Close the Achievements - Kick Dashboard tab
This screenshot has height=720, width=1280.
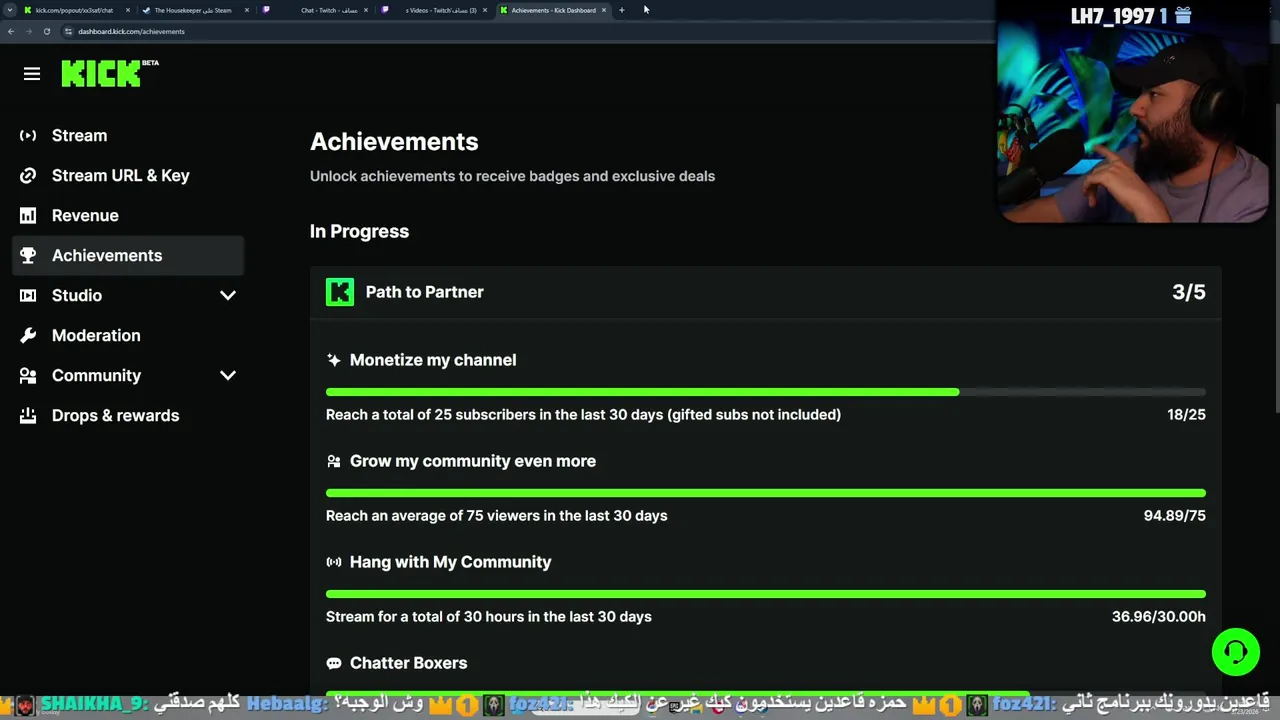pyautogui.click(x=604, y=10)
